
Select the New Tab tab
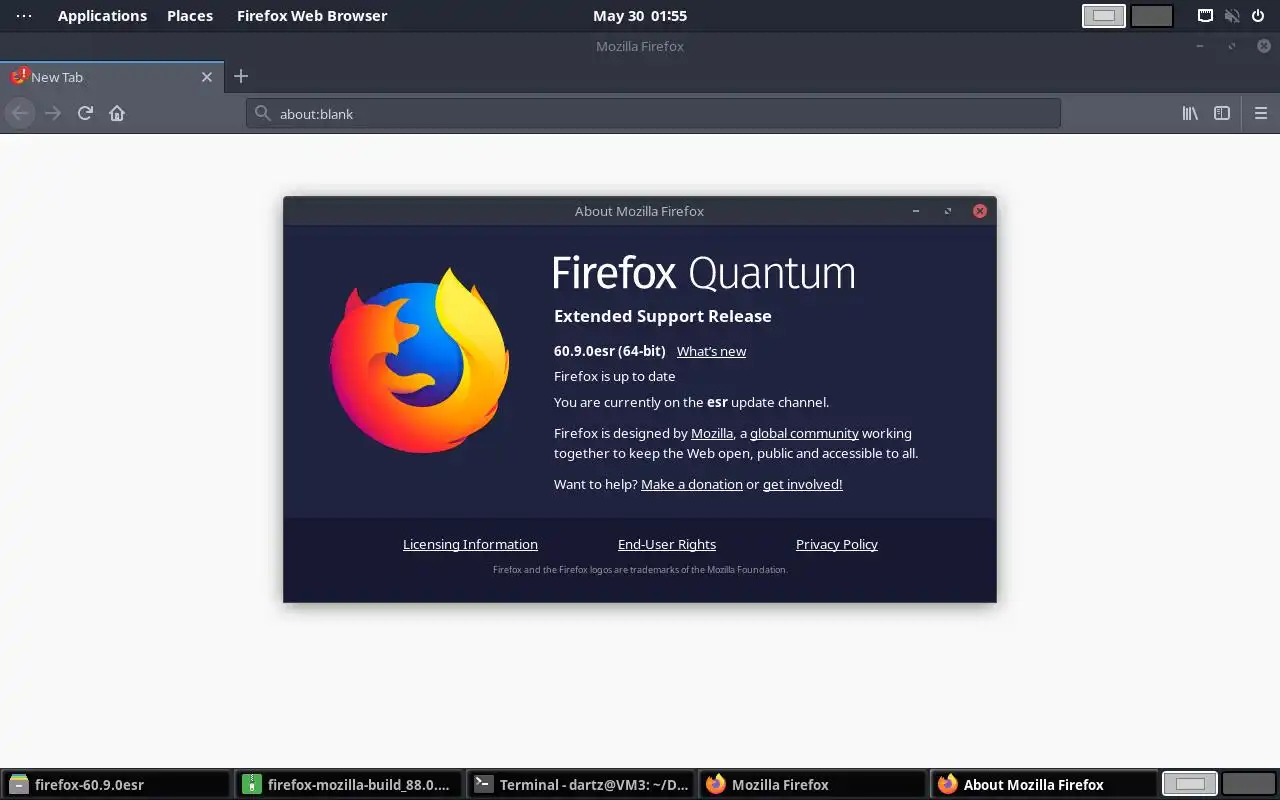coord(111,77)
